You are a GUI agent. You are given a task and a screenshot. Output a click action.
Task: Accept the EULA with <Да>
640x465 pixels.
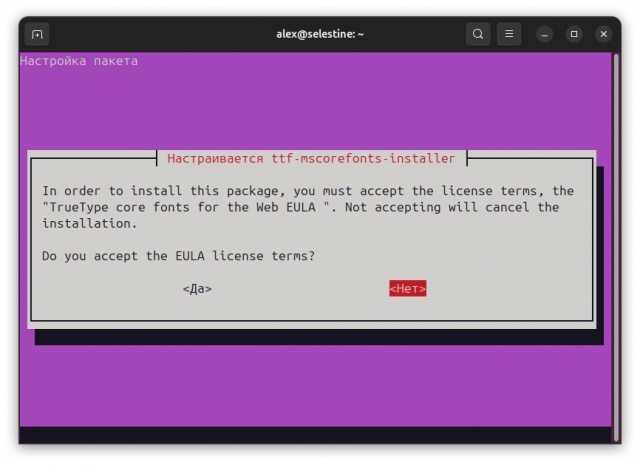(197, 289)
